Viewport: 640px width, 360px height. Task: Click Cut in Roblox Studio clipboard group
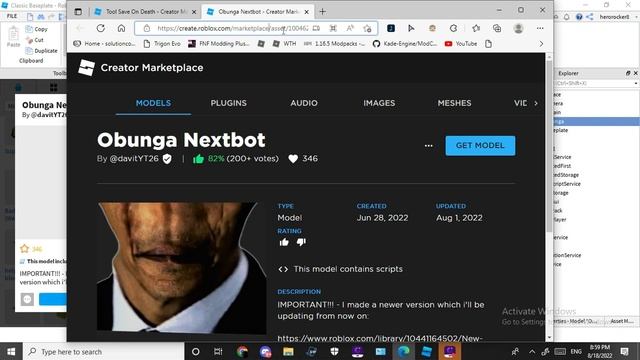(35, 40)
